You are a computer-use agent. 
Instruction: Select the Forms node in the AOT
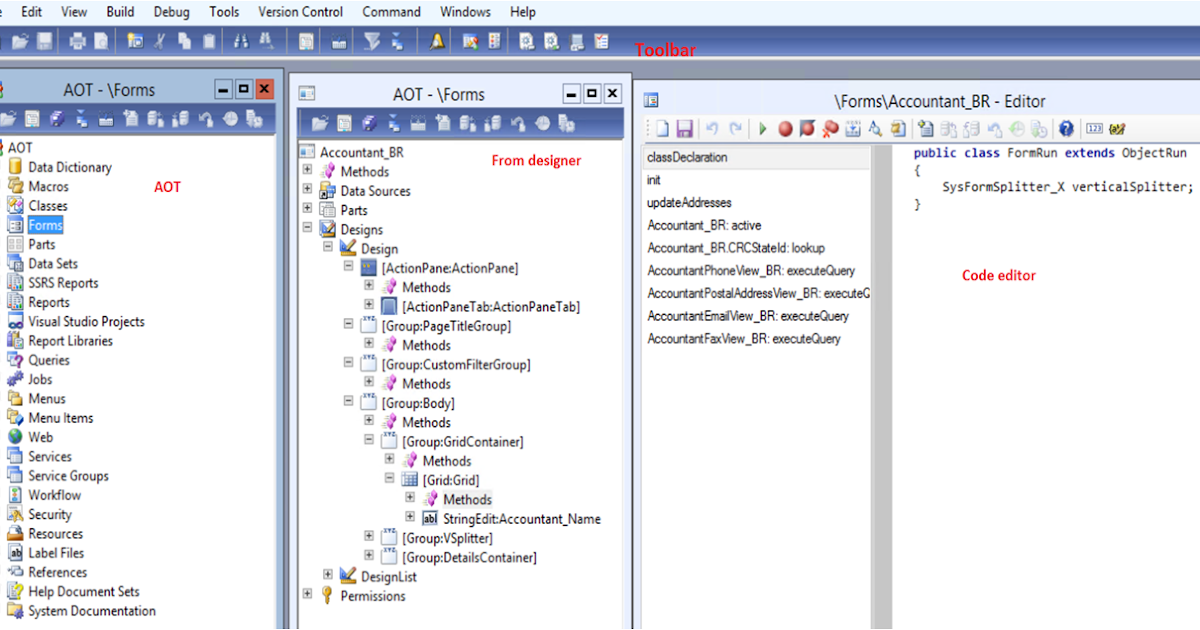pyautogui.click(x=47, y=224)
